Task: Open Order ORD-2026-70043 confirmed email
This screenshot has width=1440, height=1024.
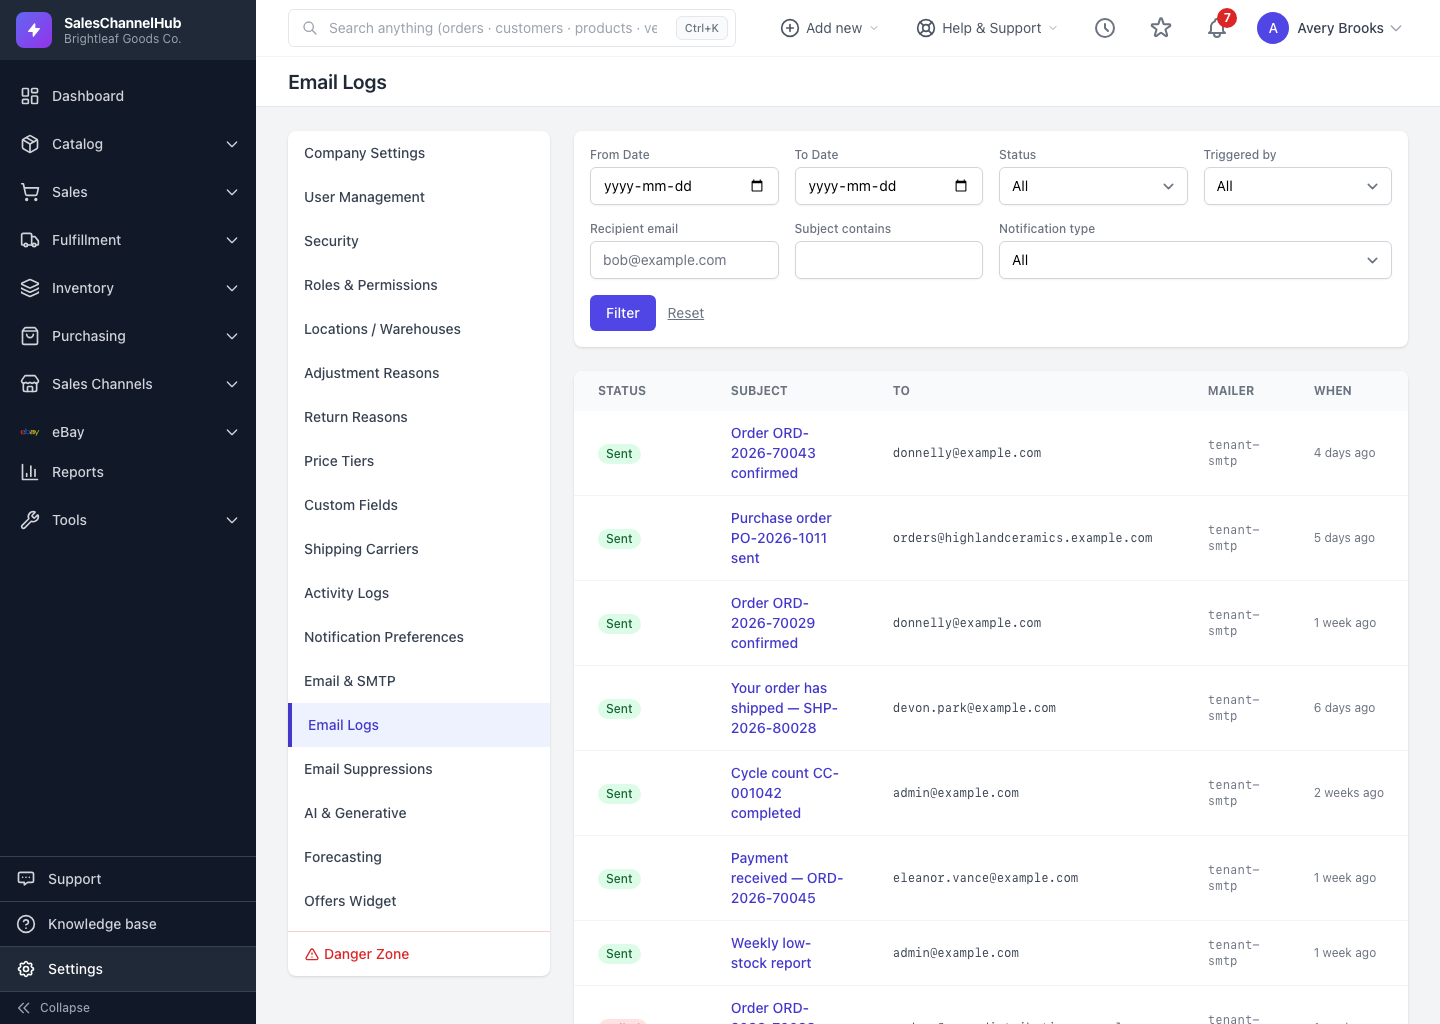Action: [x=773, y=453]
